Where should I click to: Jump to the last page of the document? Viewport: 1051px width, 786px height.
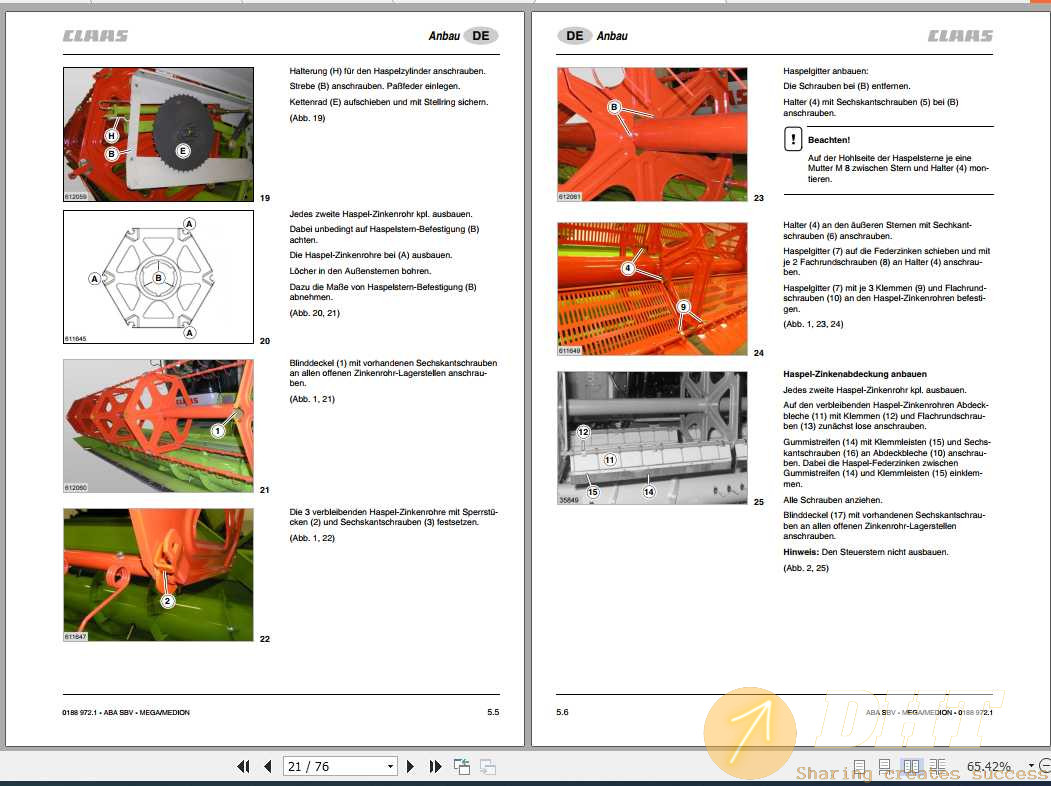[435, 766]
